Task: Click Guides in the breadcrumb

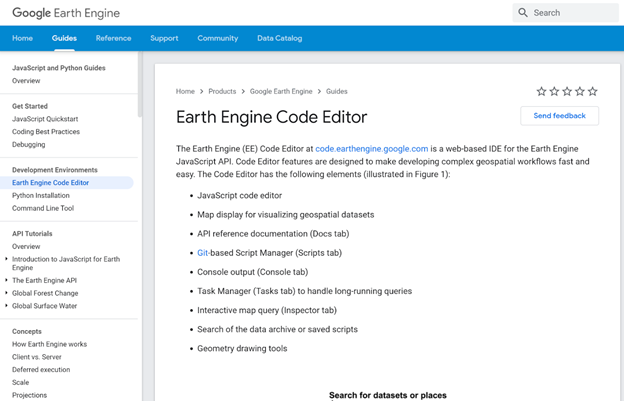Action: coord(337,91)
